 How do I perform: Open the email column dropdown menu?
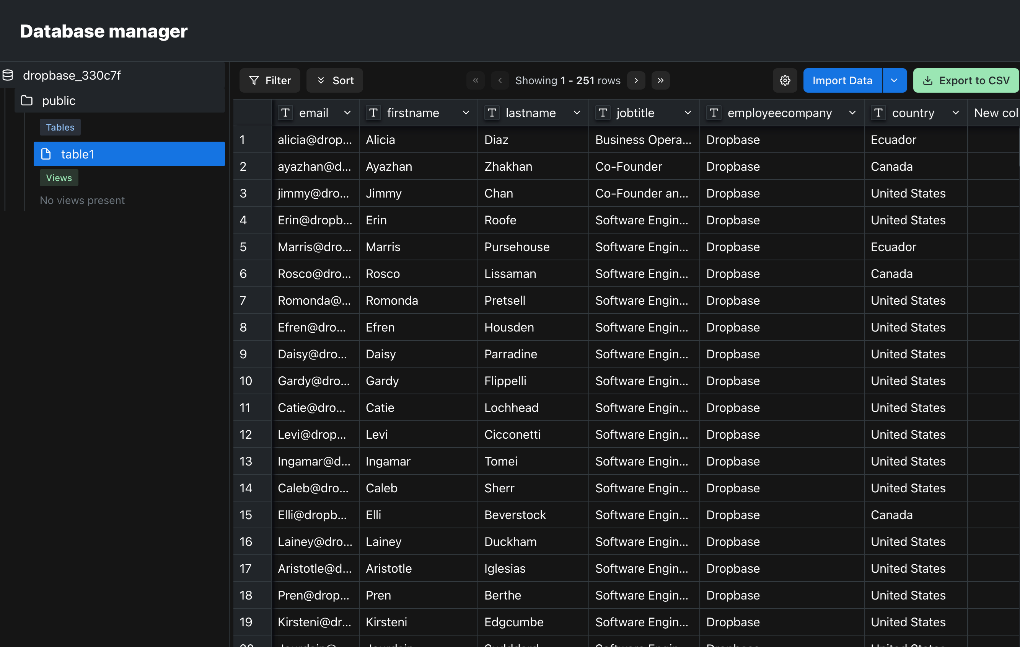[347, 113]
